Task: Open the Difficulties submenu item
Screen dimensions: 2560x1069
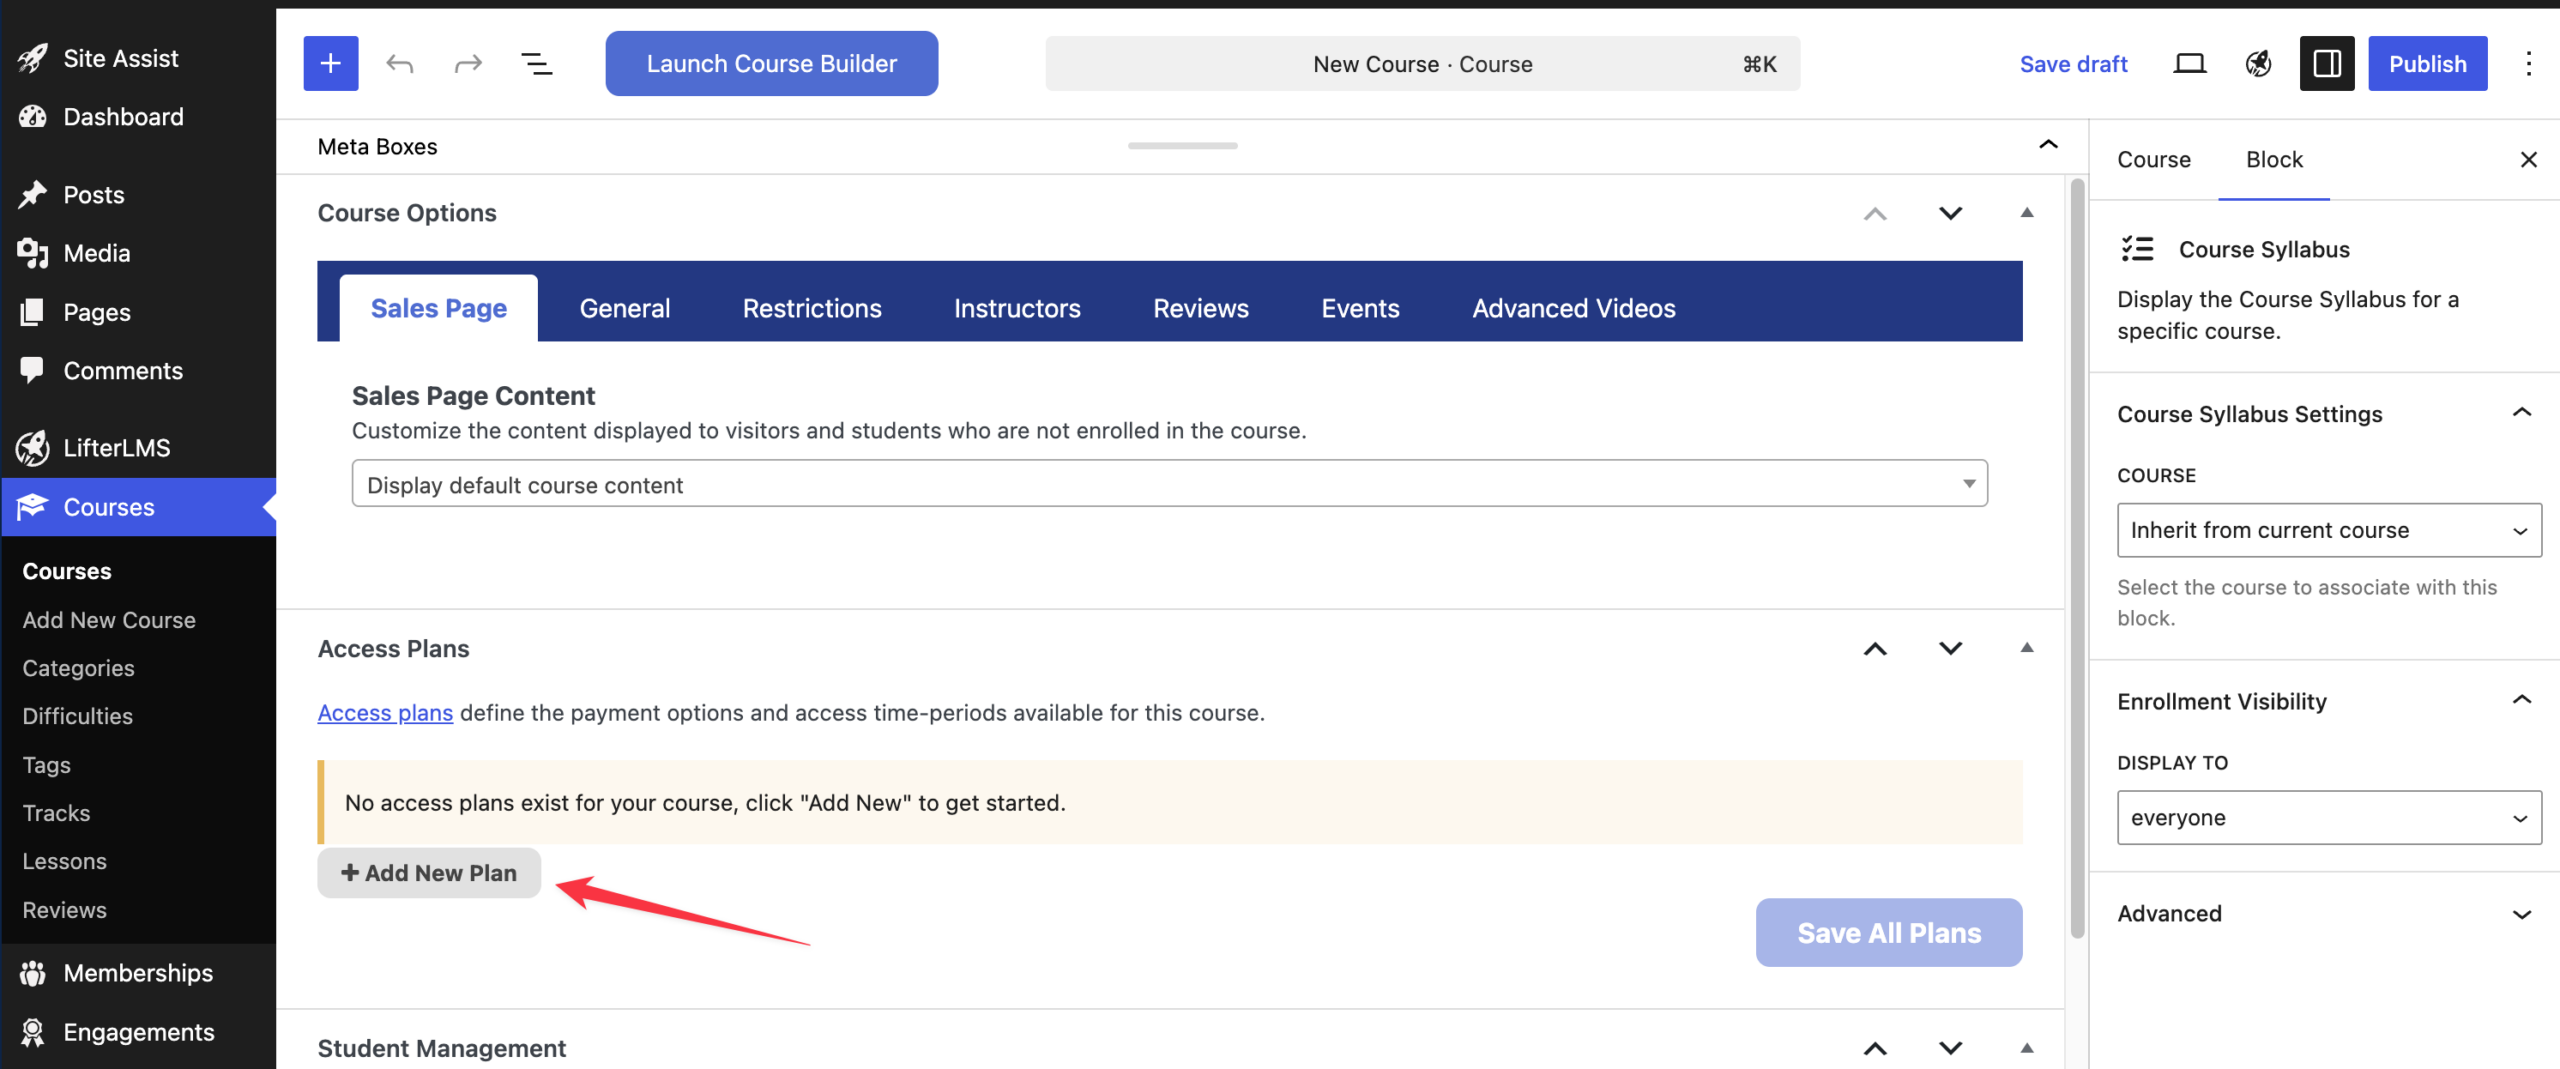Action: pyautogui.click(x=77, y=716)
